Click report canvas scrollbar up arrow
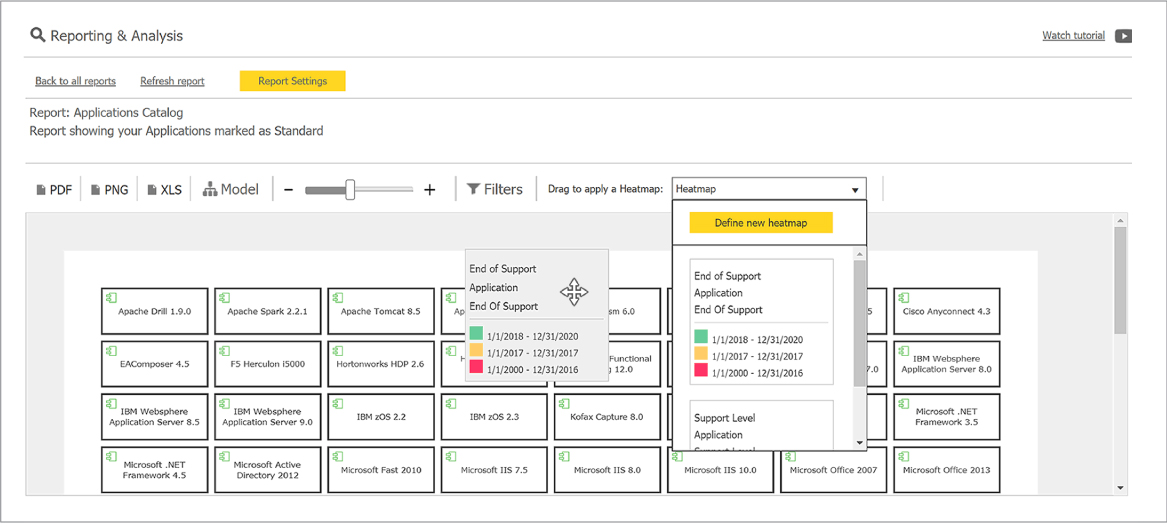 pyautogui.click(x=1120, y=220)
